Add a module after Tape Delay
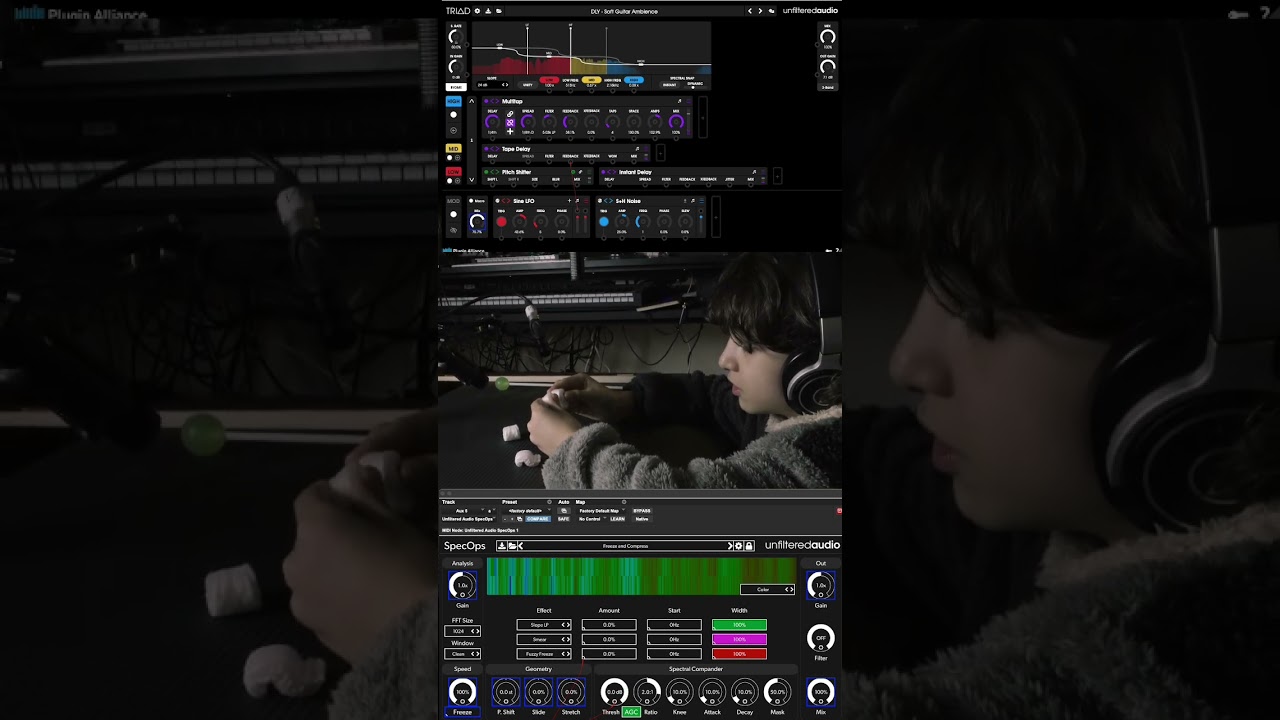The height and width of the screenshot is (720, 1280). pyautogui.click(x=660, y=153)
